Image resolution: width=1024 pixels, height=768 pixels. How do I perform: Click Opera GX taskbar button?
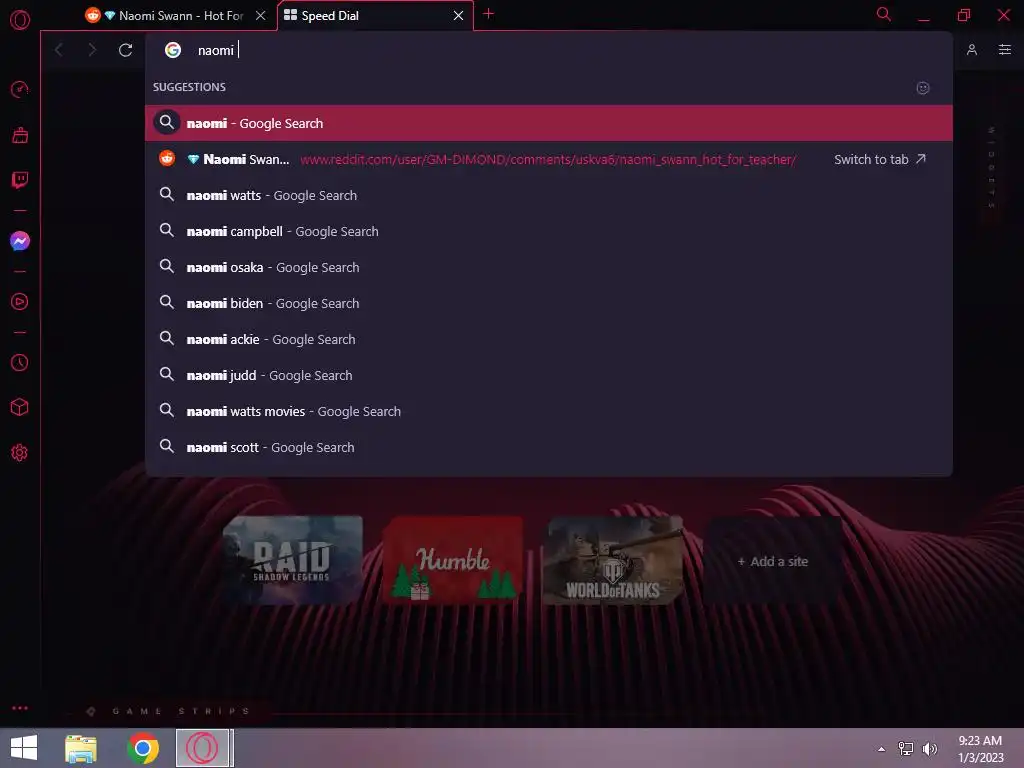coord(203,748)
